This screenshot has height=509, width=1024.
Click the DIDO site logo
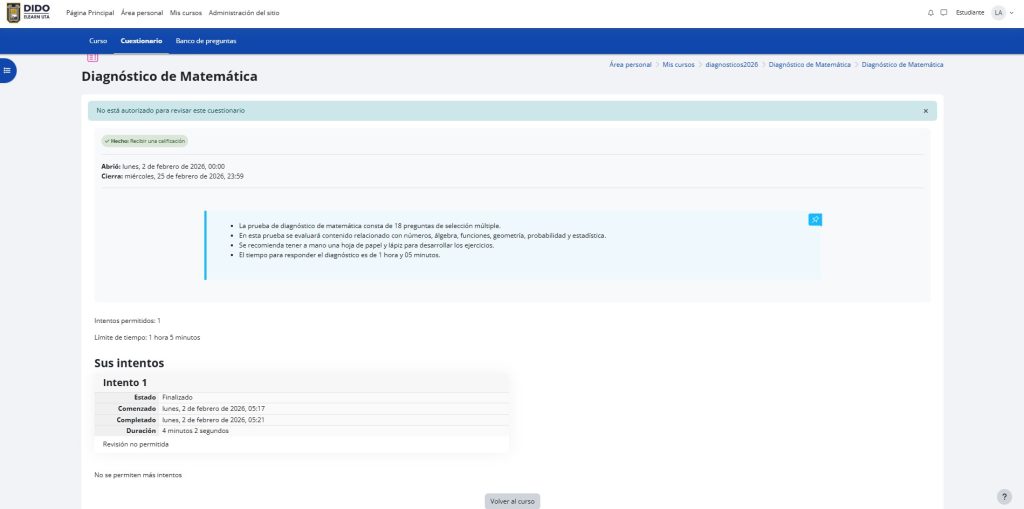click(28, 12)
